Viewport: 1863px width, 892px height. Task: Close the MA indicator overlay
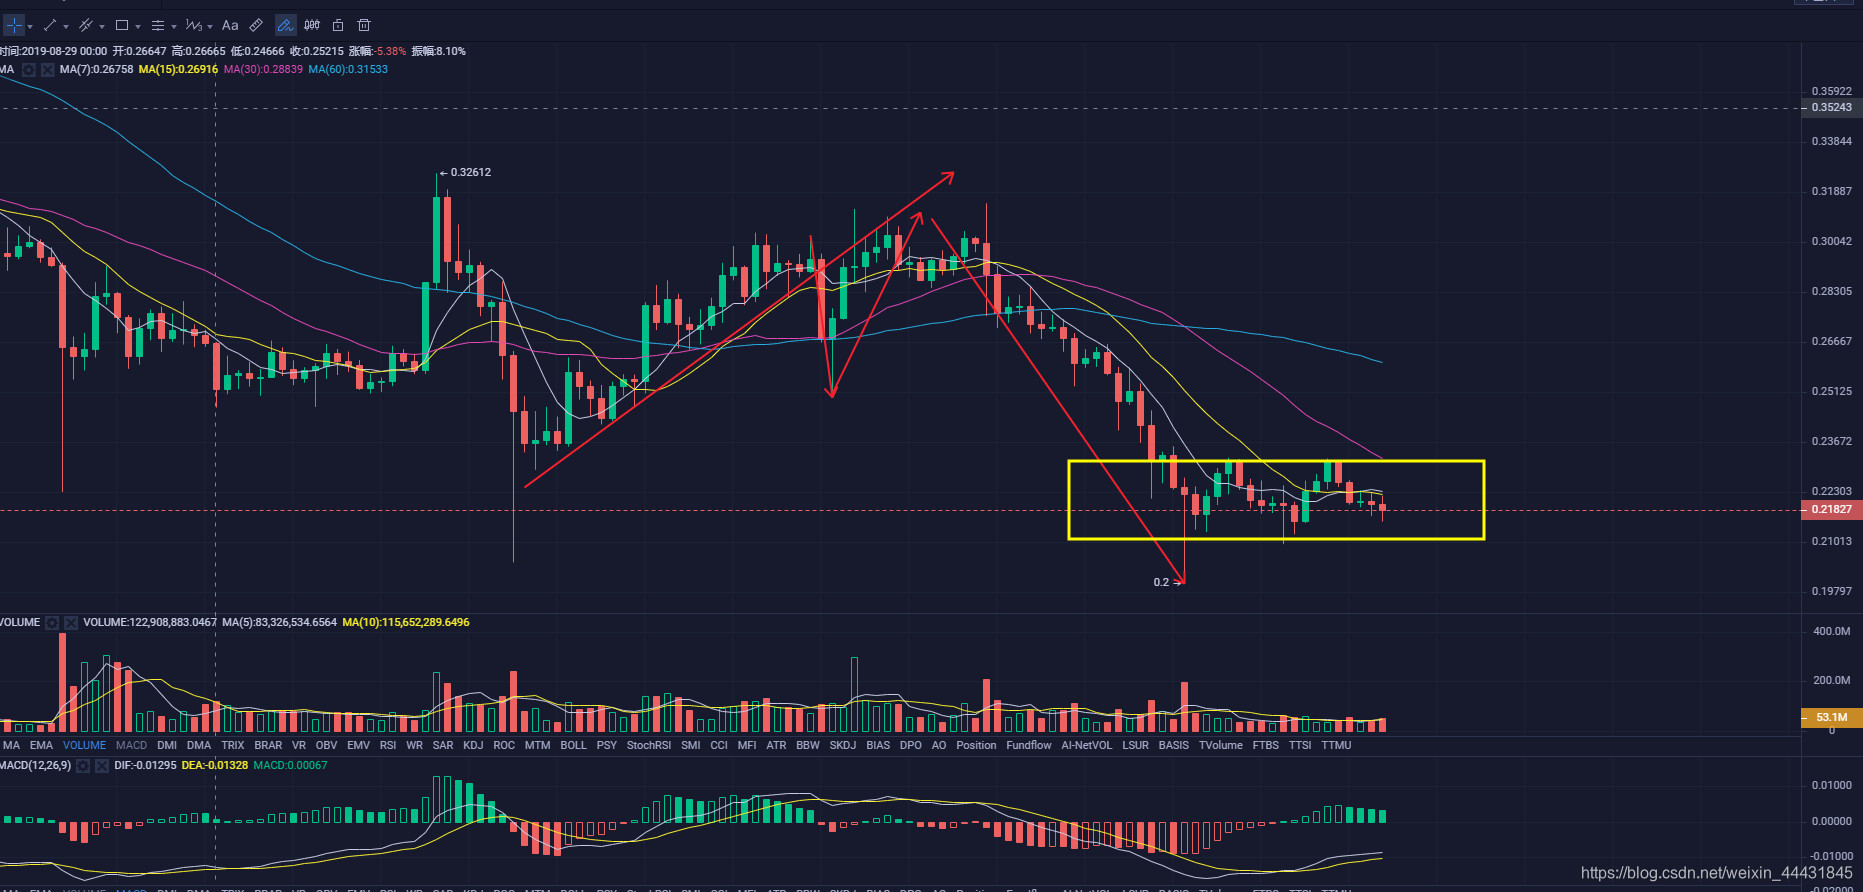[47, 70]
